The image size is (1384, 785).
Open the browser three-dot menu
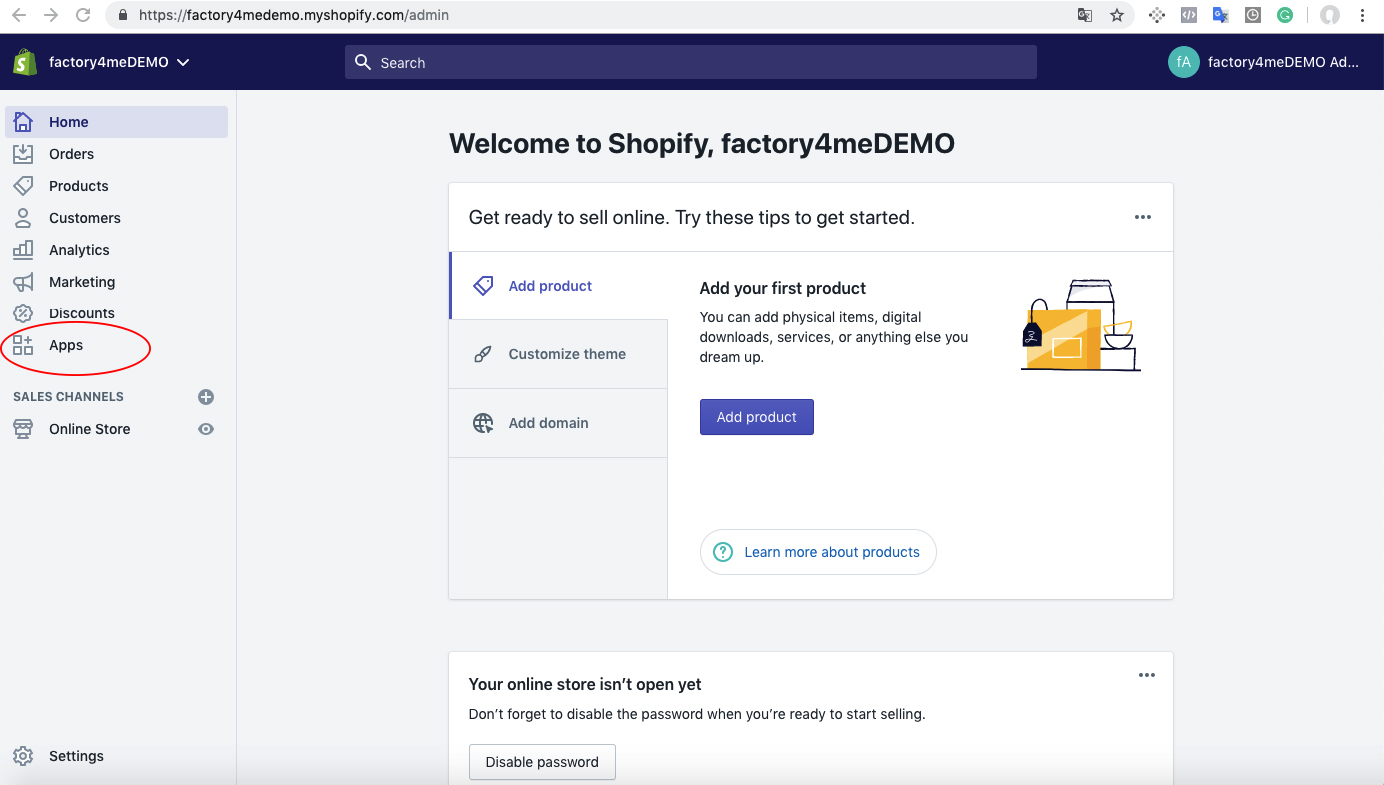pyautogui.click(x=1362, y=15)
